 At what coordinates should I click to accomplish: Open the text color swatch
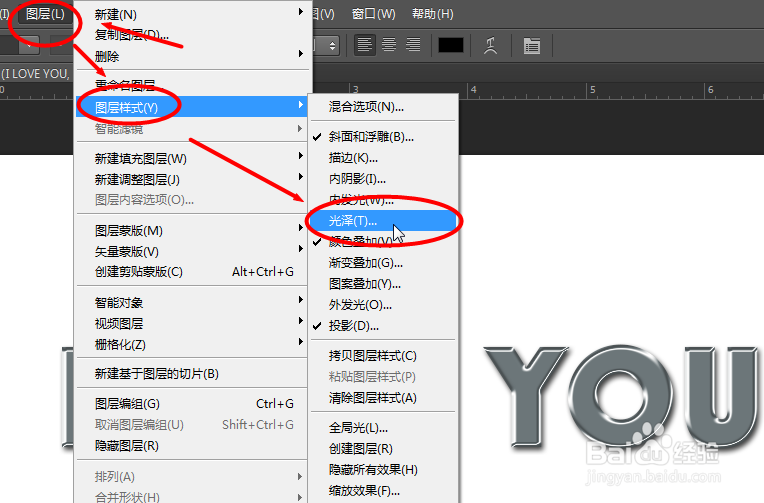[x=451, y=45]
